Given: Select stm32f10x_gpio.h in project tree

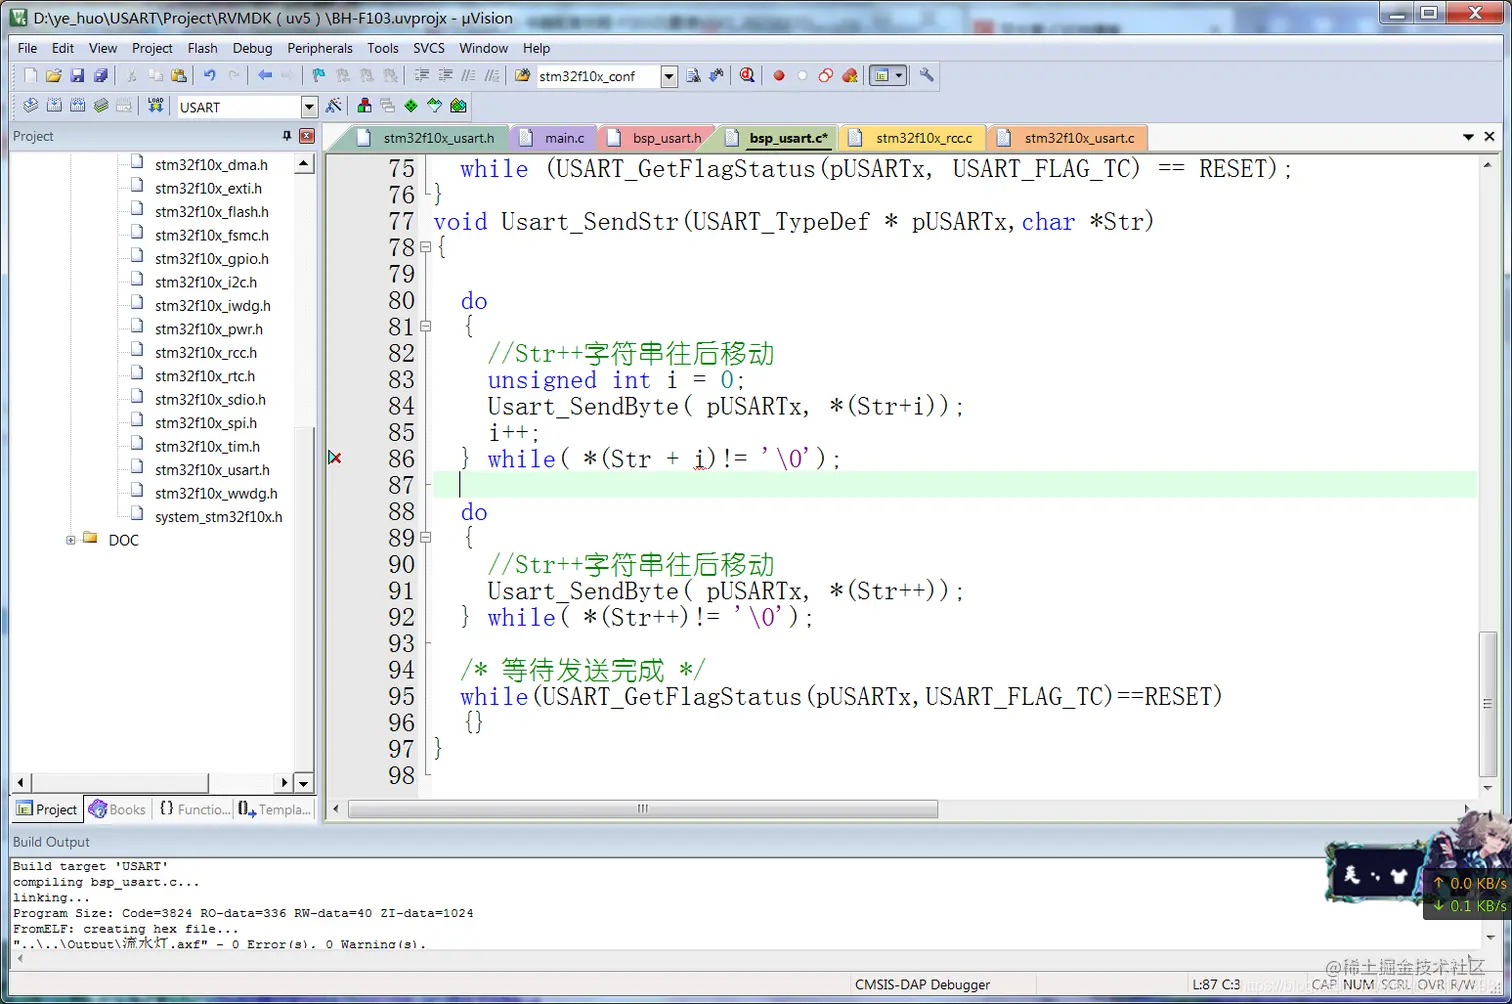Looking at the screenshot, I should [x=211, y=259].
